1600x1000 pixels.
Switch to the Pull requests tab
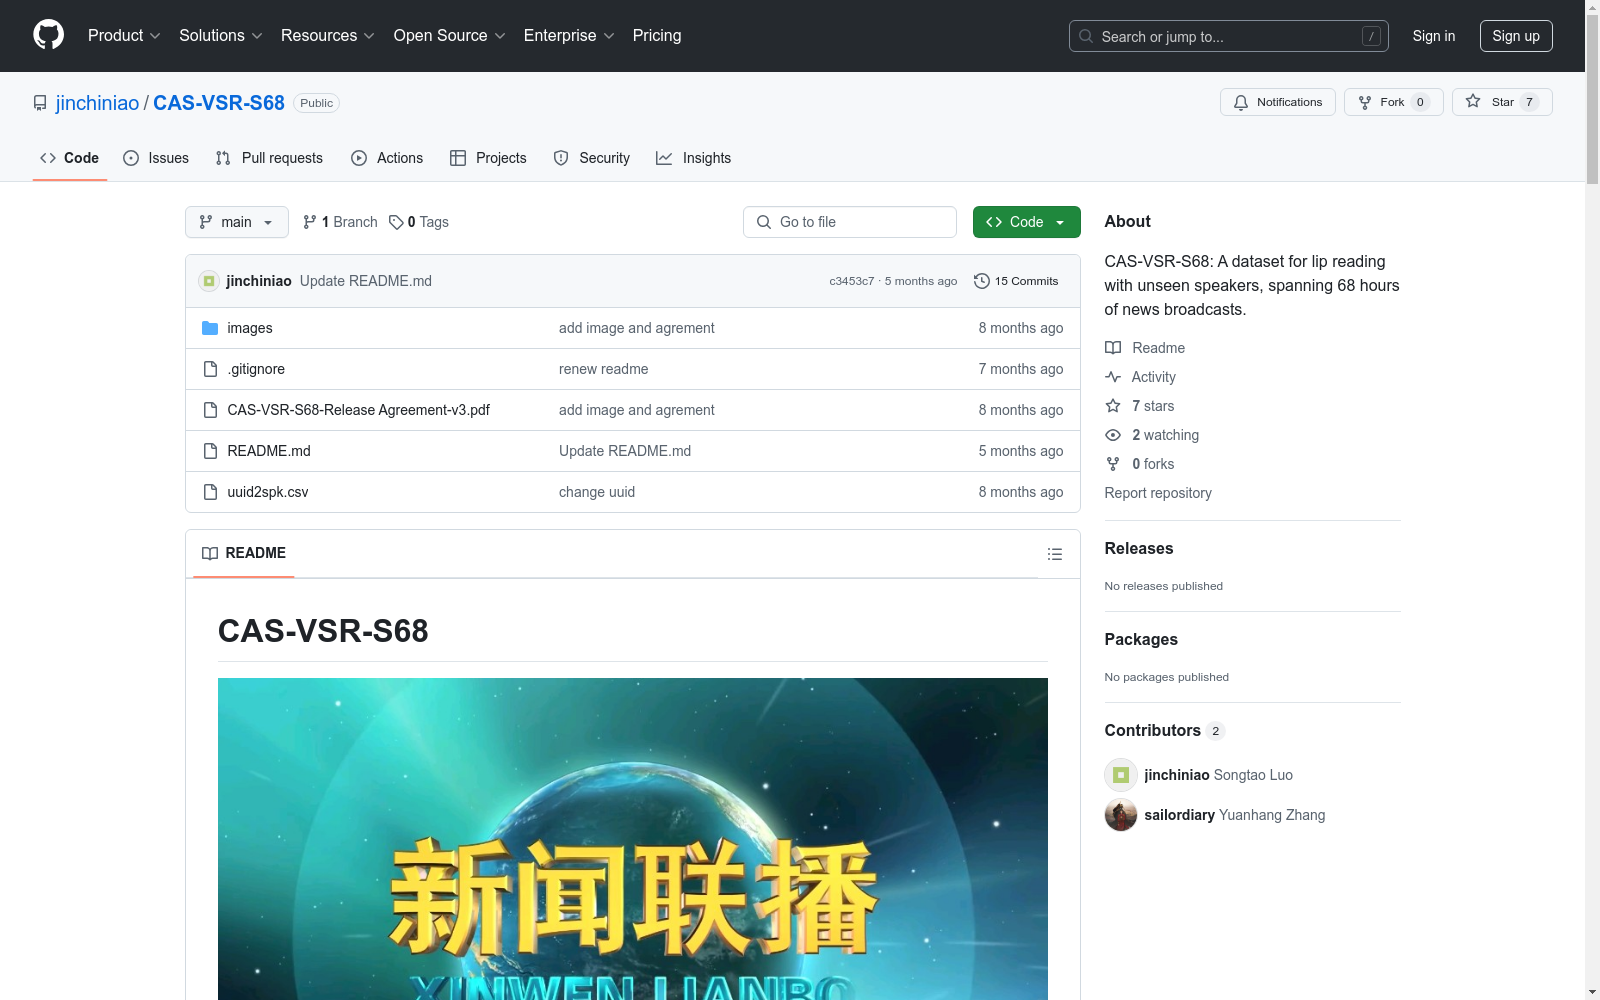click(x=269, y=158)
